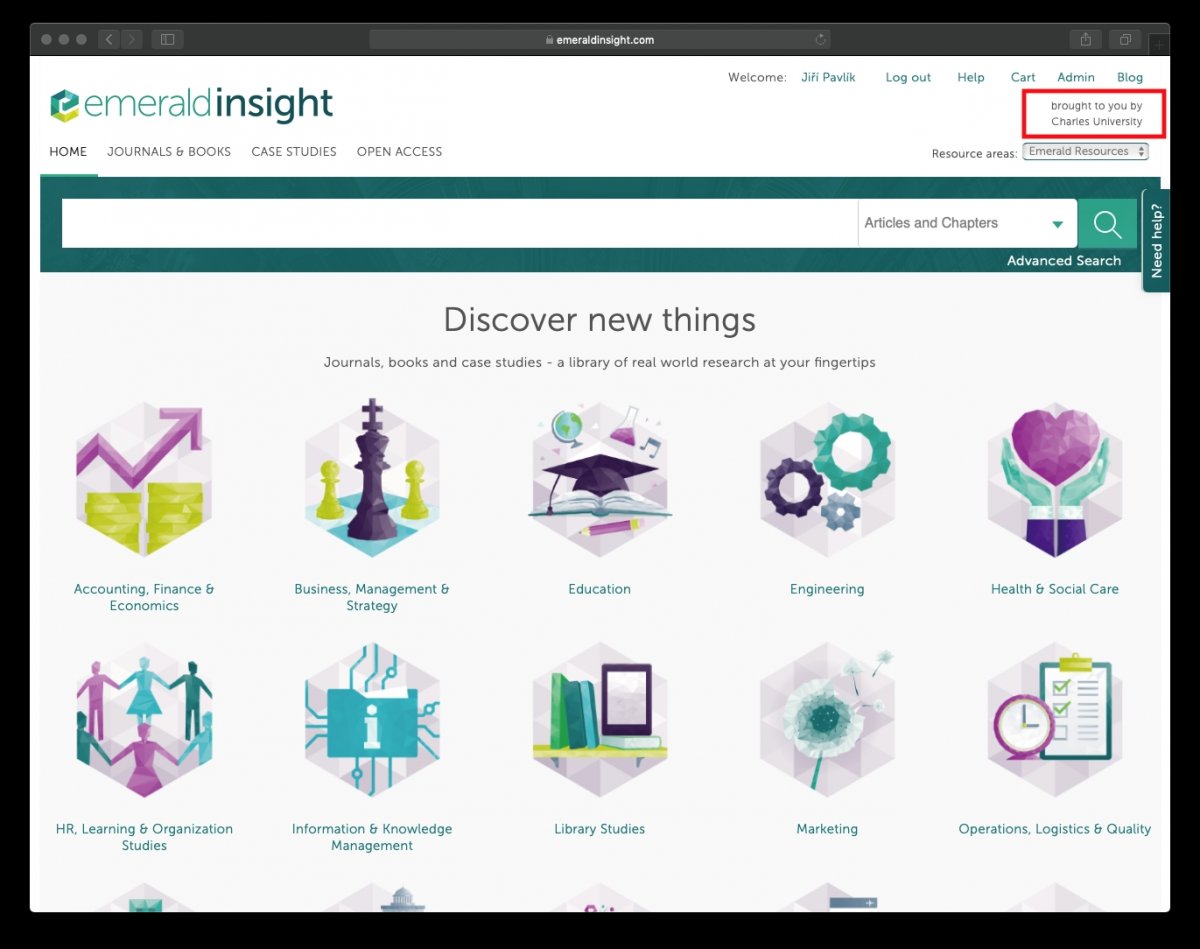The width and height of the screenshot is (1200, 949).
Task: Click the Operations clipboard and clock icon
Action: (1054, 718)
